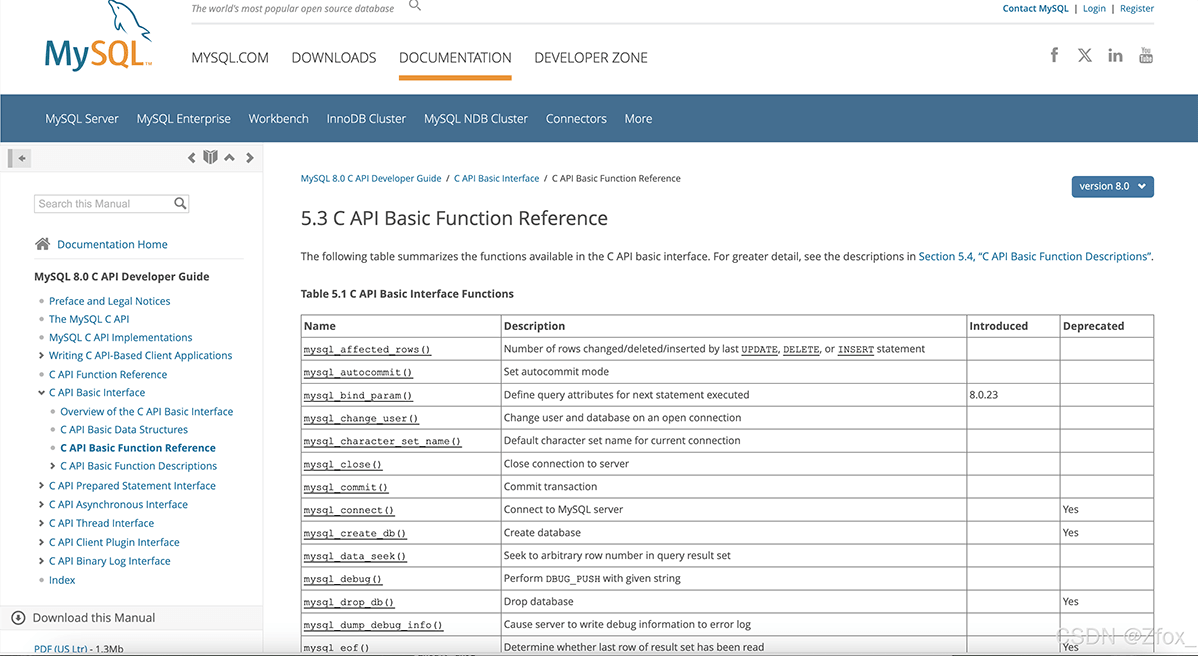The width and height of the screenshot is (1198, 656).
Task: Expand C API Binary Log Interface
Action: [x=41, y=561]
